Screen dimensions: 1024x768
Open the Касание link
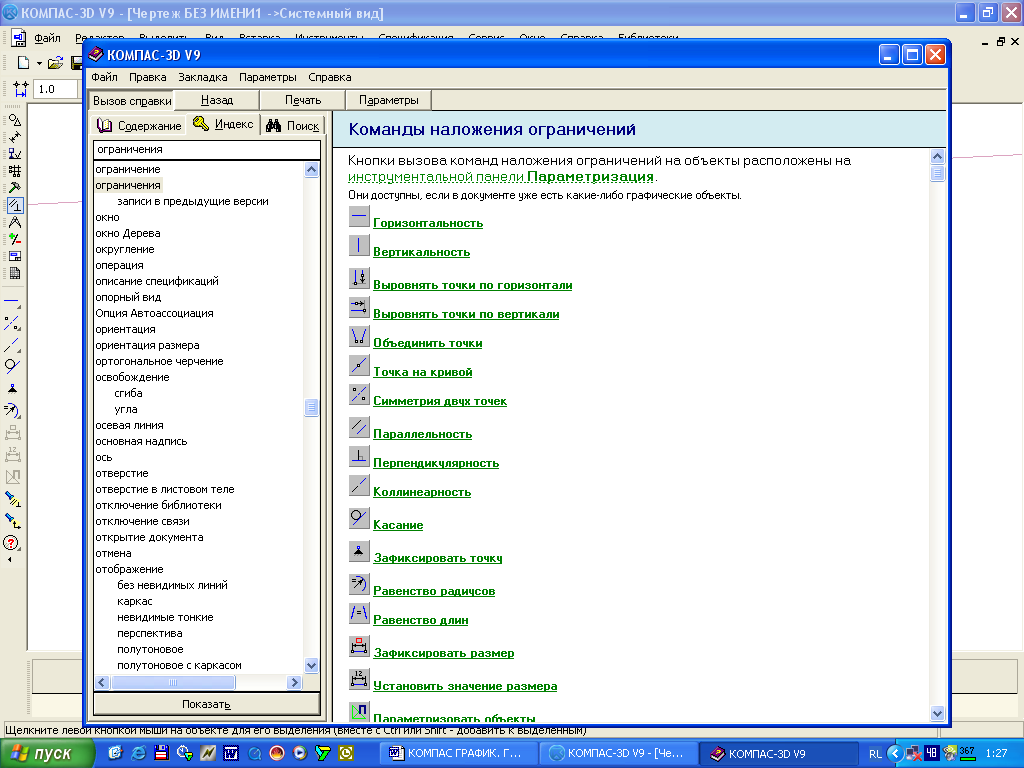coord(398,524)
